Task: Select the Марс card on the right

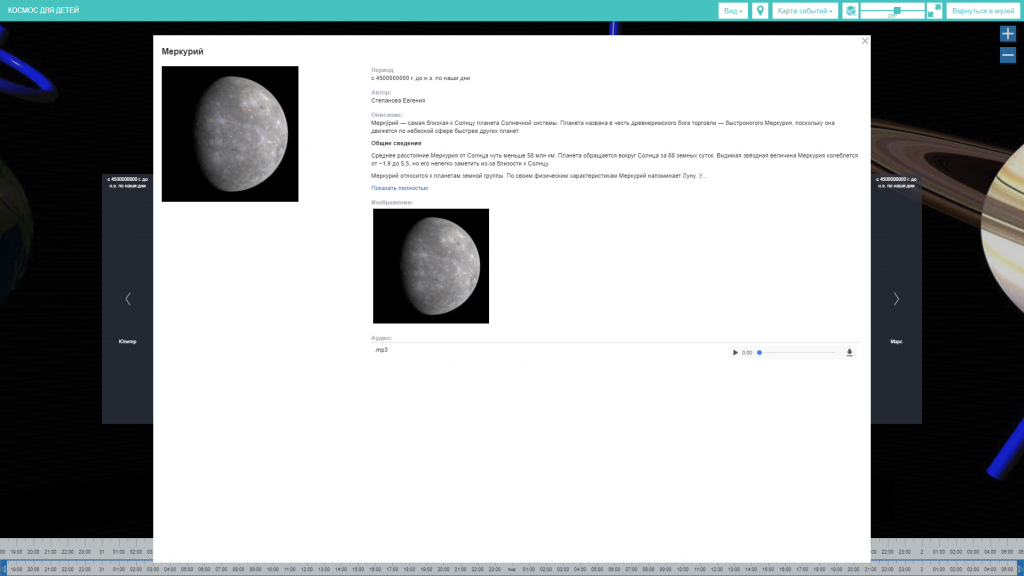Action: [896, 341]
